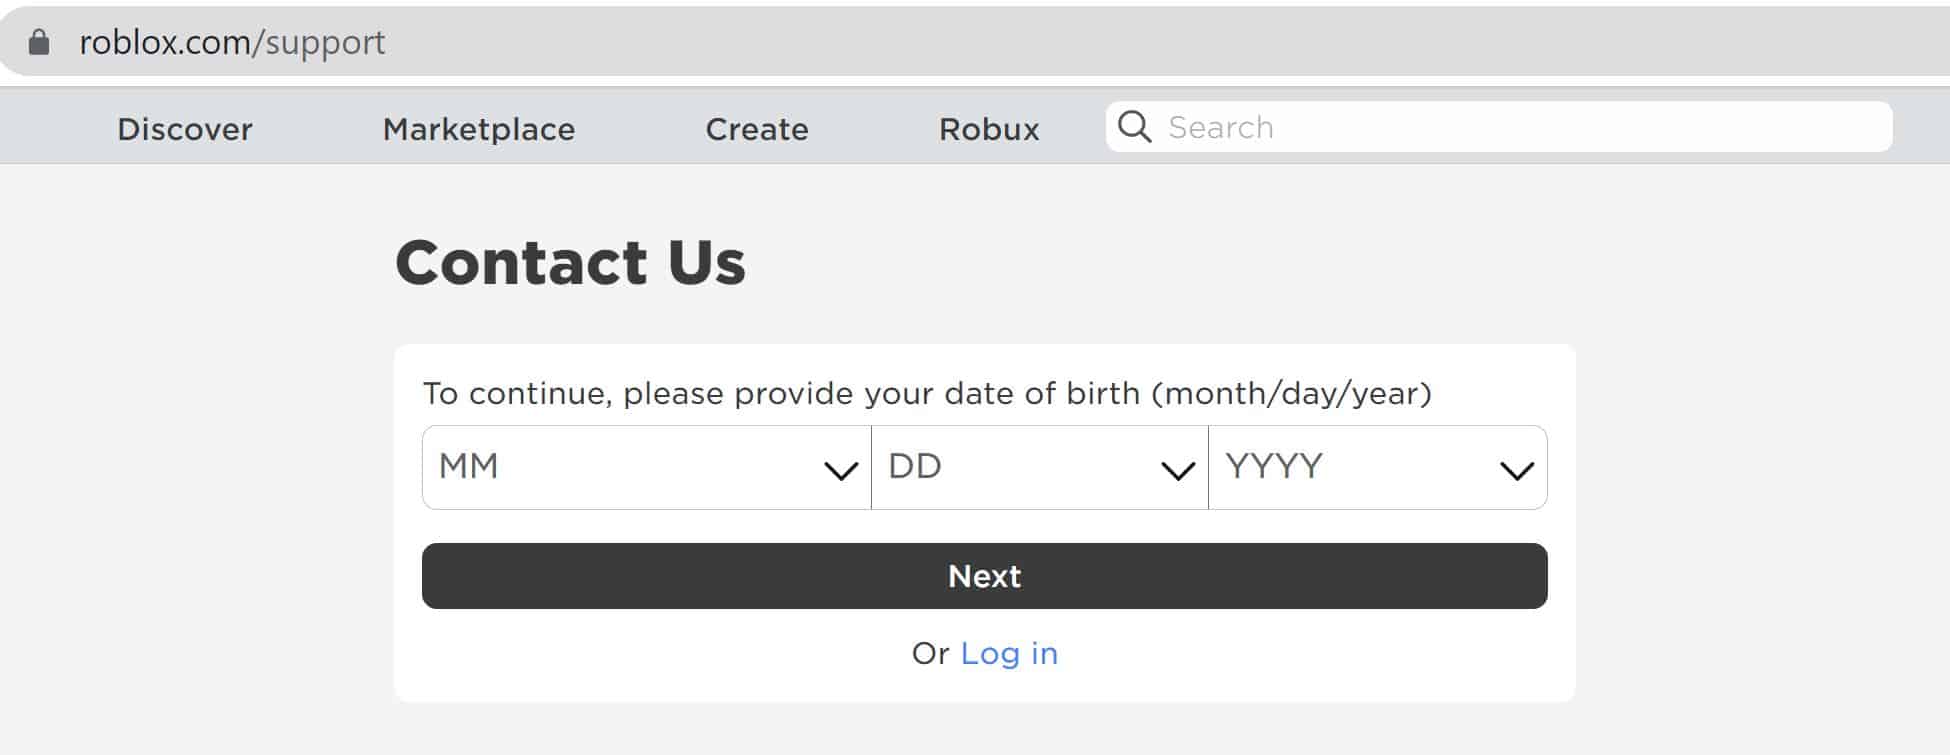Viewport: 1950px width, 755px height.
Task: Go to Discover in the navigation bar
Action: [185, 129]
